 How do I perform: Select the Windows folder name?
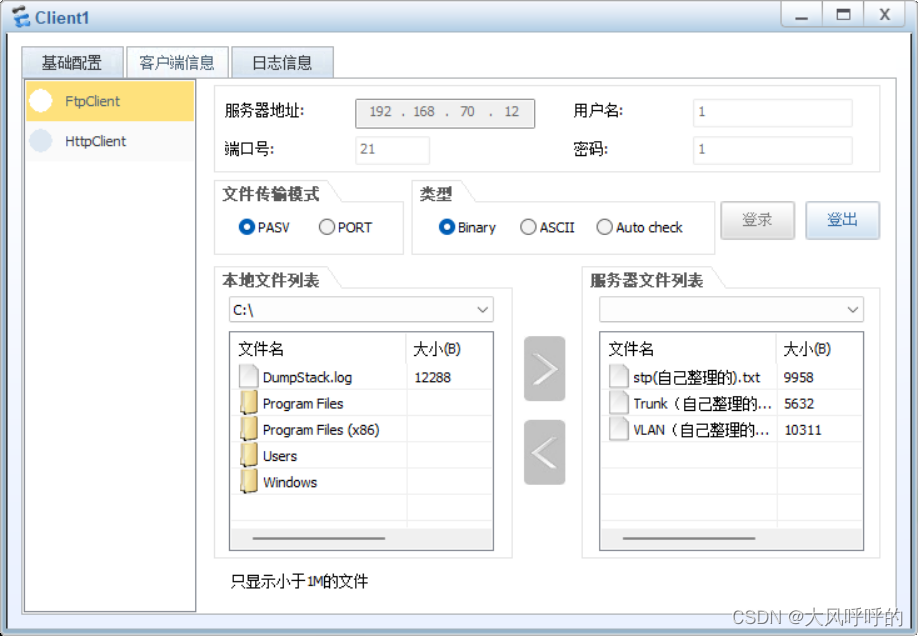tap(290, 482)
